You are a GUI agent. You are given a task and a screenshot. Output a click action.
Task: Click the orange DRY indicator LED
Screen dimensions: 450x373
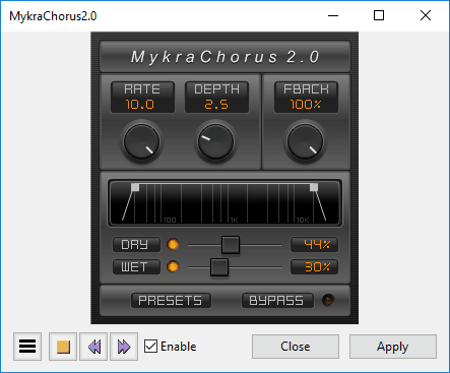[173, 245]
